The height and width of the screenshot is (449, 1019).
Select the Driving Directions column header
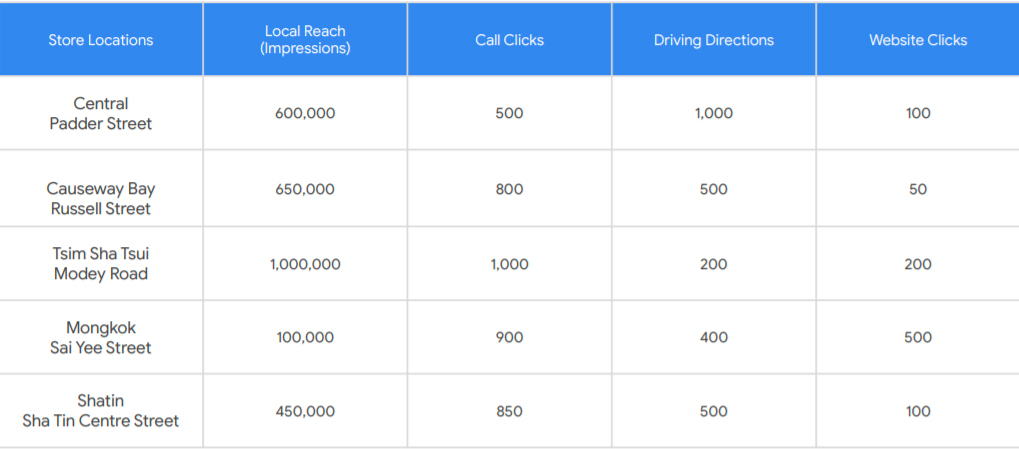click(x=714, y=40)
